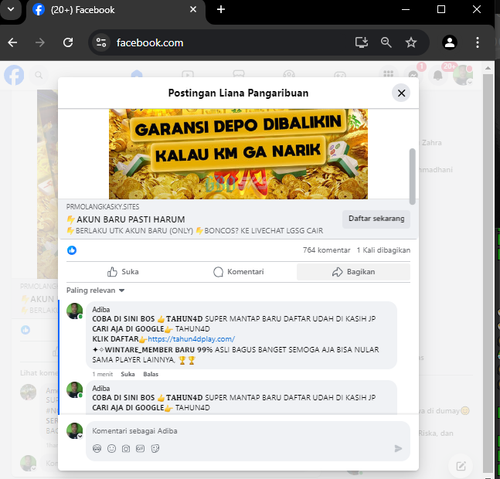Image resolution: width=500 pixels, height=479 pixels.
Task: Open site information icon beside address
Action: pos(101,43)
